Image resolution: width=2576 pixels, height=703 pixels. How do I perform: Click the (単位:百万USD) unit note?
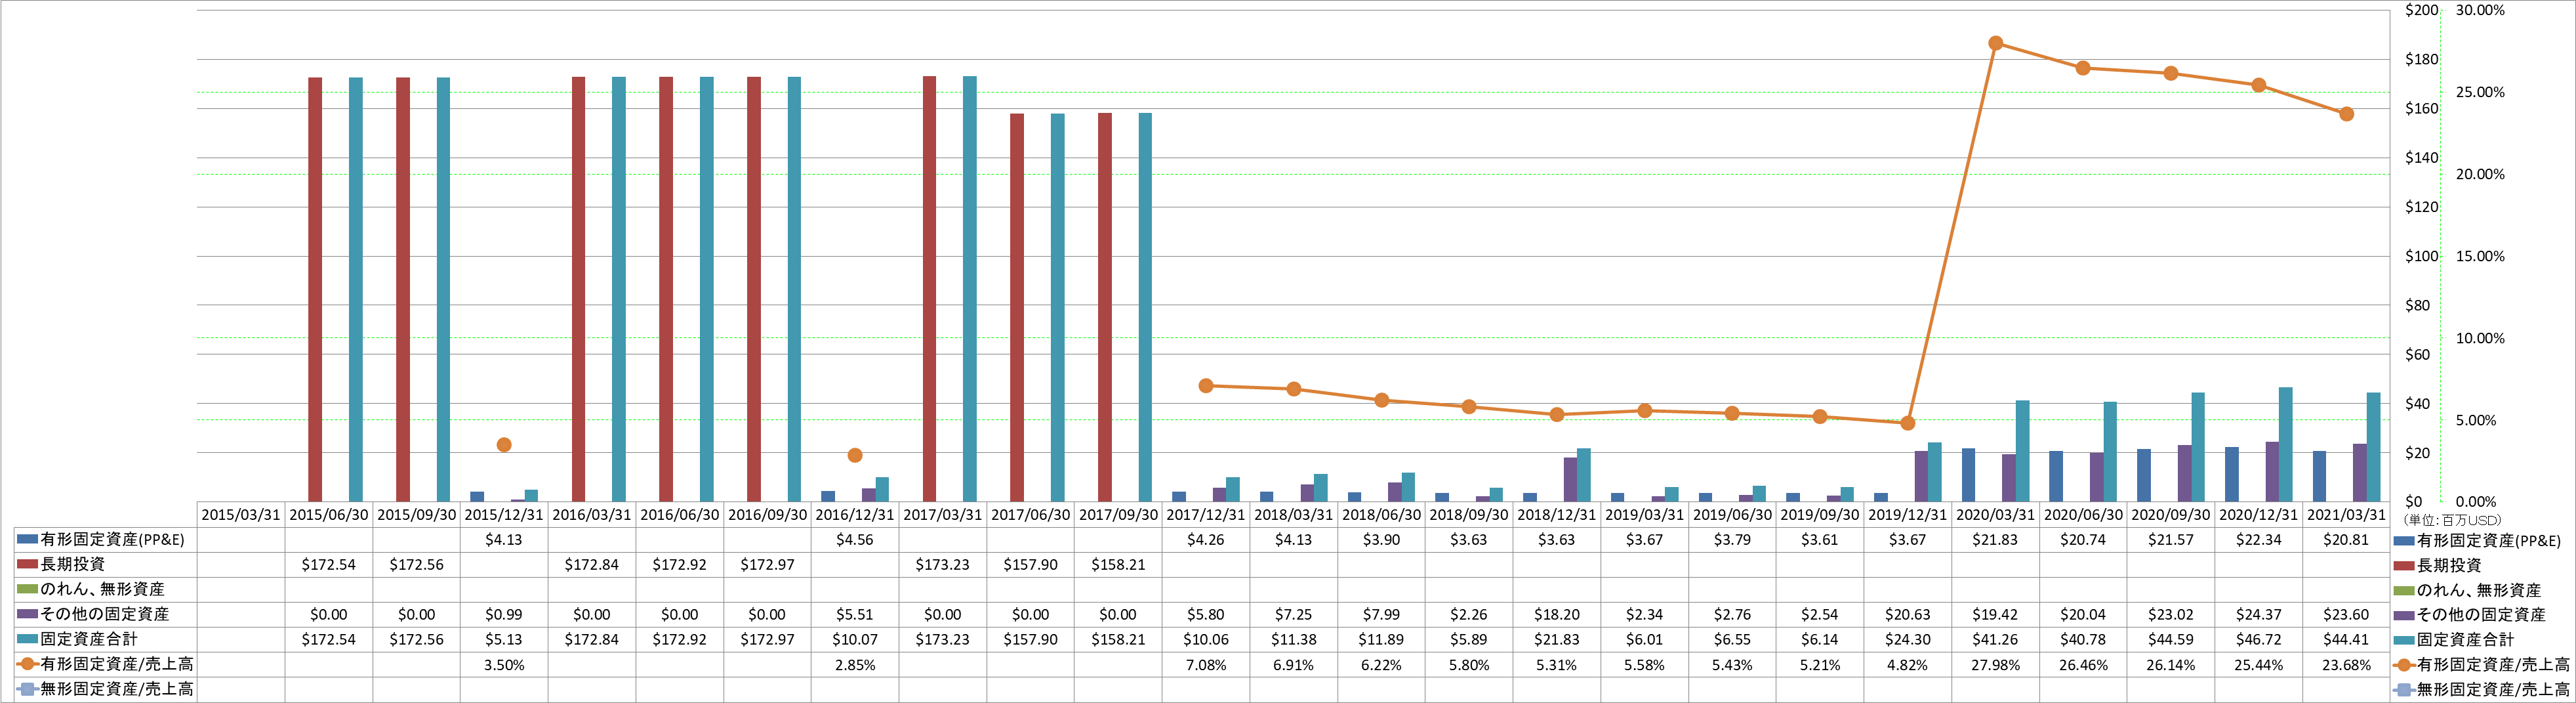[x=2451, y=520]
